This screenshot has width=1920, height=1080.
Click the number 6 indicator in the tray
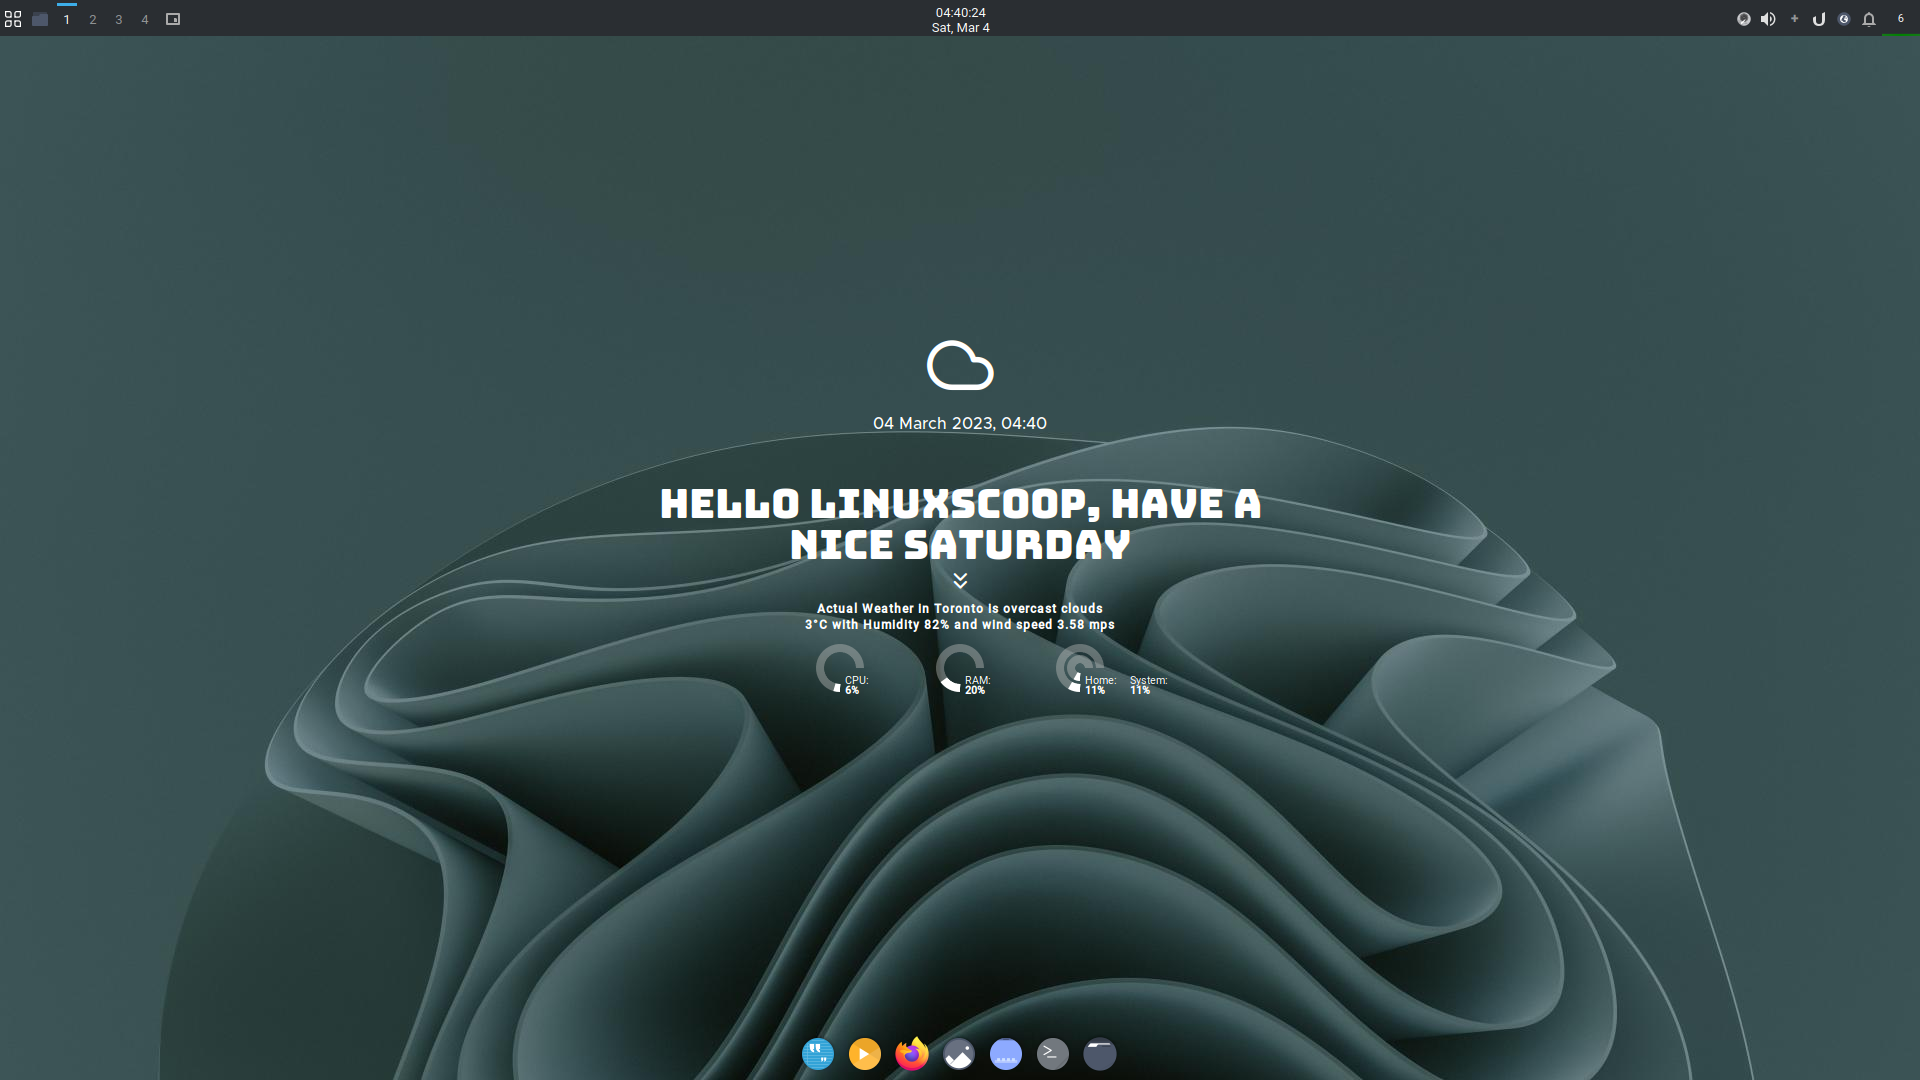pyautogui.click(x=1901, y=18)
